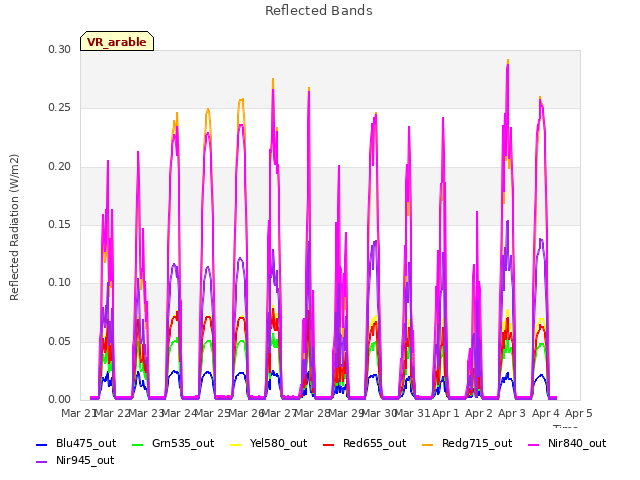Click the 0.00 y-axis tick label
Screen dimensions: 640x480
pyautogui.click(x=60, y=399)
